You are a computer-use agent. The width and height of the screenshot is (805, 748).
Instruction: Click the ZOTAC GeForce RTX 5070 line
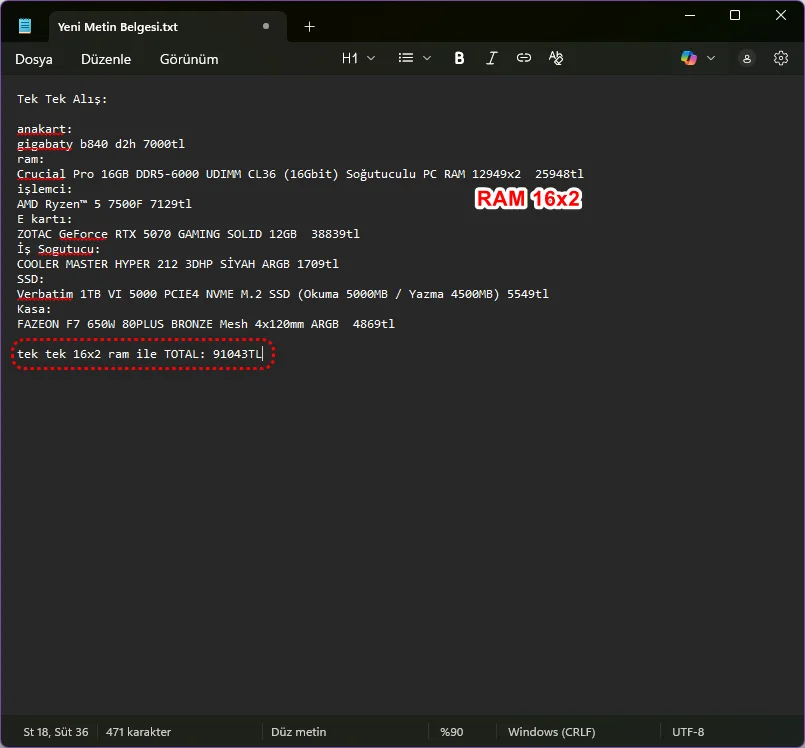188,234
